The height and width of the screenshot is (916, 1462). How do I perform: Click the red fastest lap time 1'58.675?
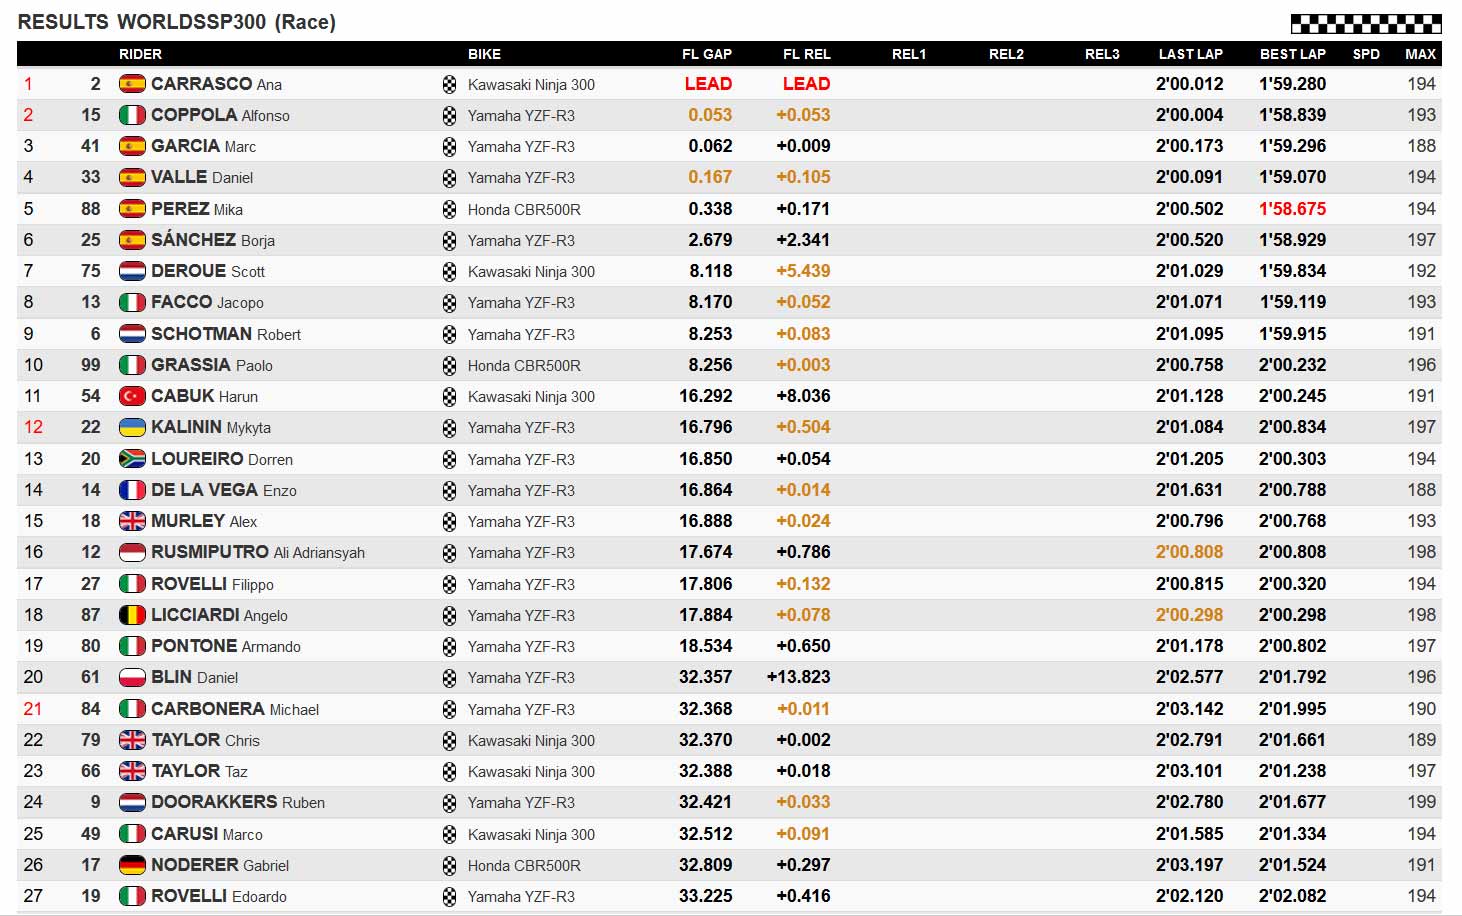pyautogui.click(x=1292, y=209)
